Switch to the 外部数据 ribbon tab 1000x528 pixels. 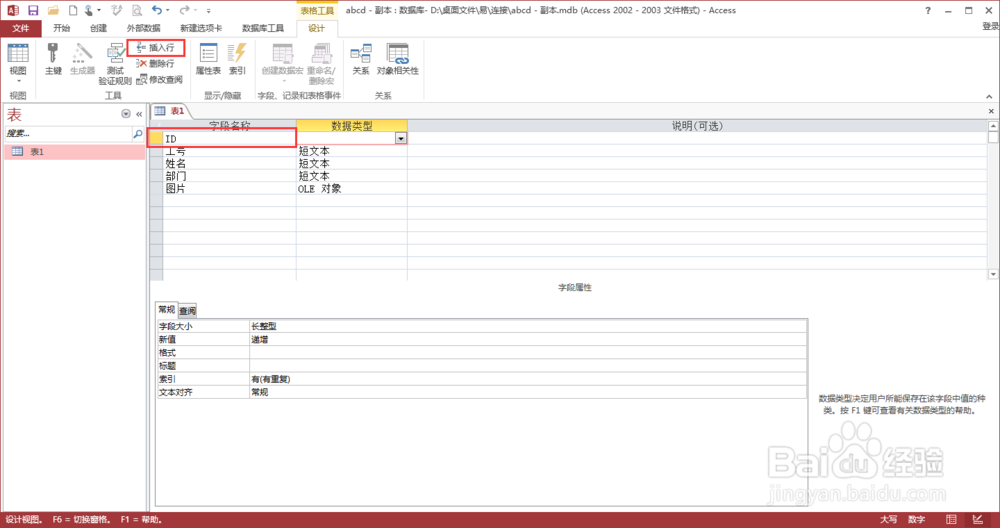pyautogui.click(x=143, y=28)
